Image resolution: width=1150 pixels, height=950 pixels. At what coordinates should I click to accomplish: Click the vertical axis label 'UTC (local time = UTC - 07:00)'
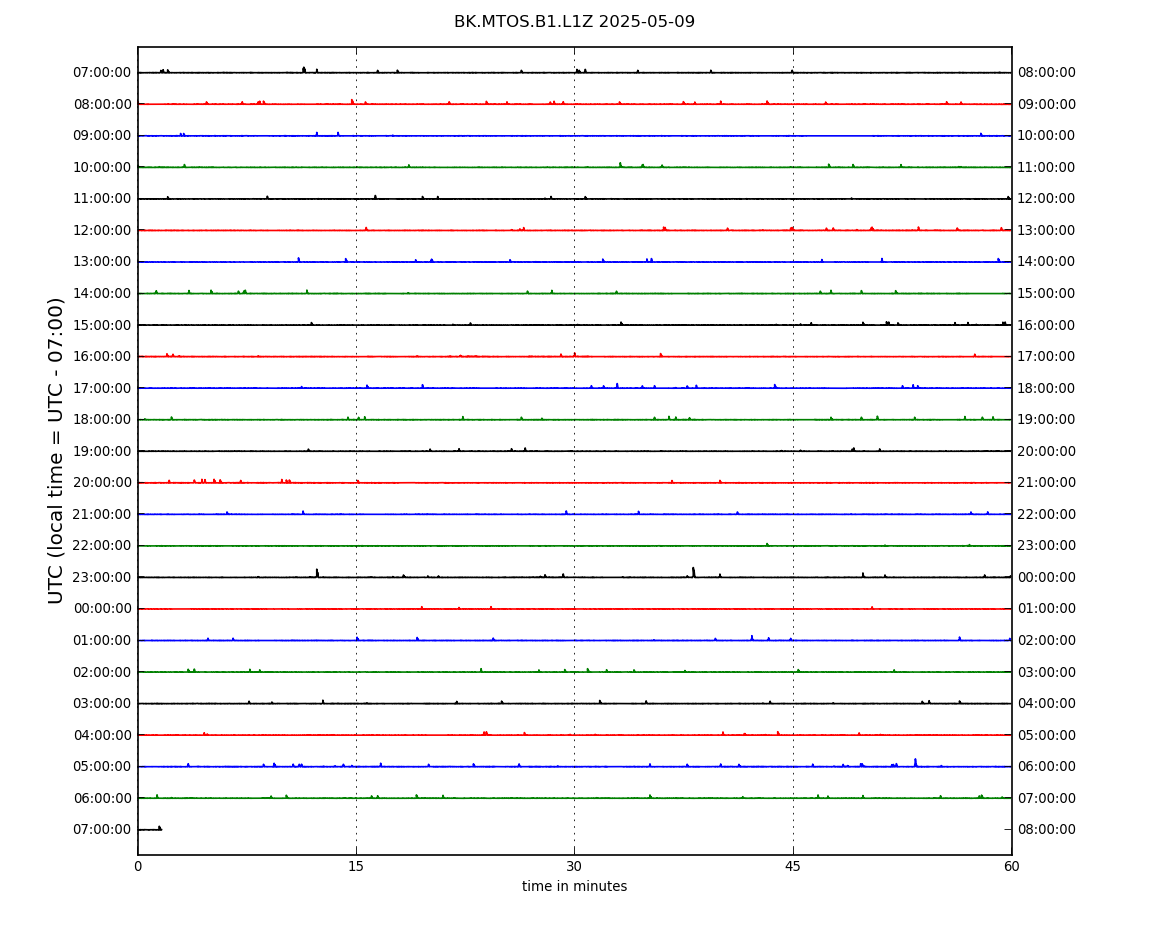pos(56,450)
